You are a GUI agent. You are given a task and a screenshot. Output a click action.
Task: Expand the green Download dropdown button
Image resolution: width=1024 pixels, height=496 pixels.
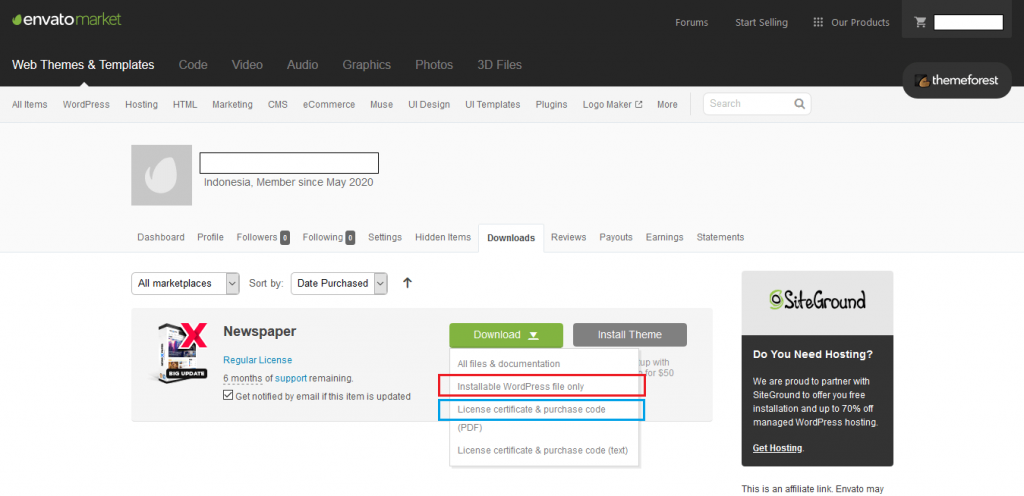[506, 335]
